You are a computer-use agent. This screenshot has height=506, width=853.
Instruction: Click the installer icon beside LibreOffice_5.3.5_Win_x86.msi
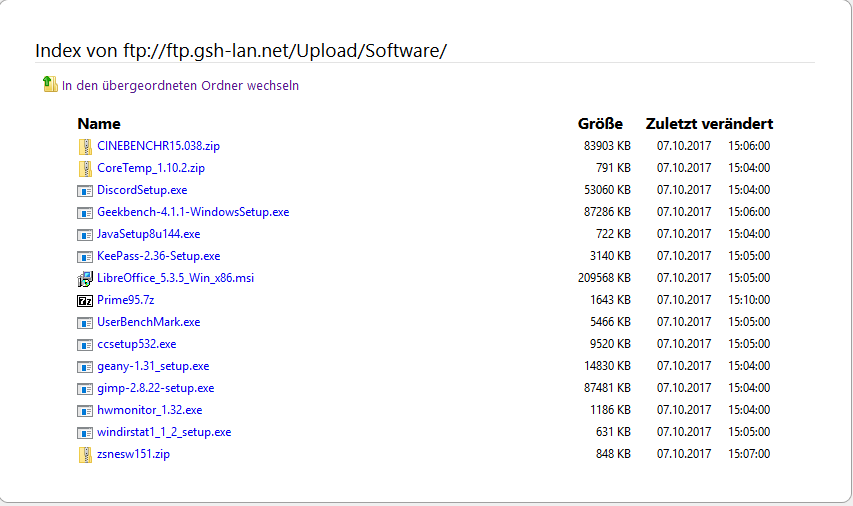pos(85,278)
